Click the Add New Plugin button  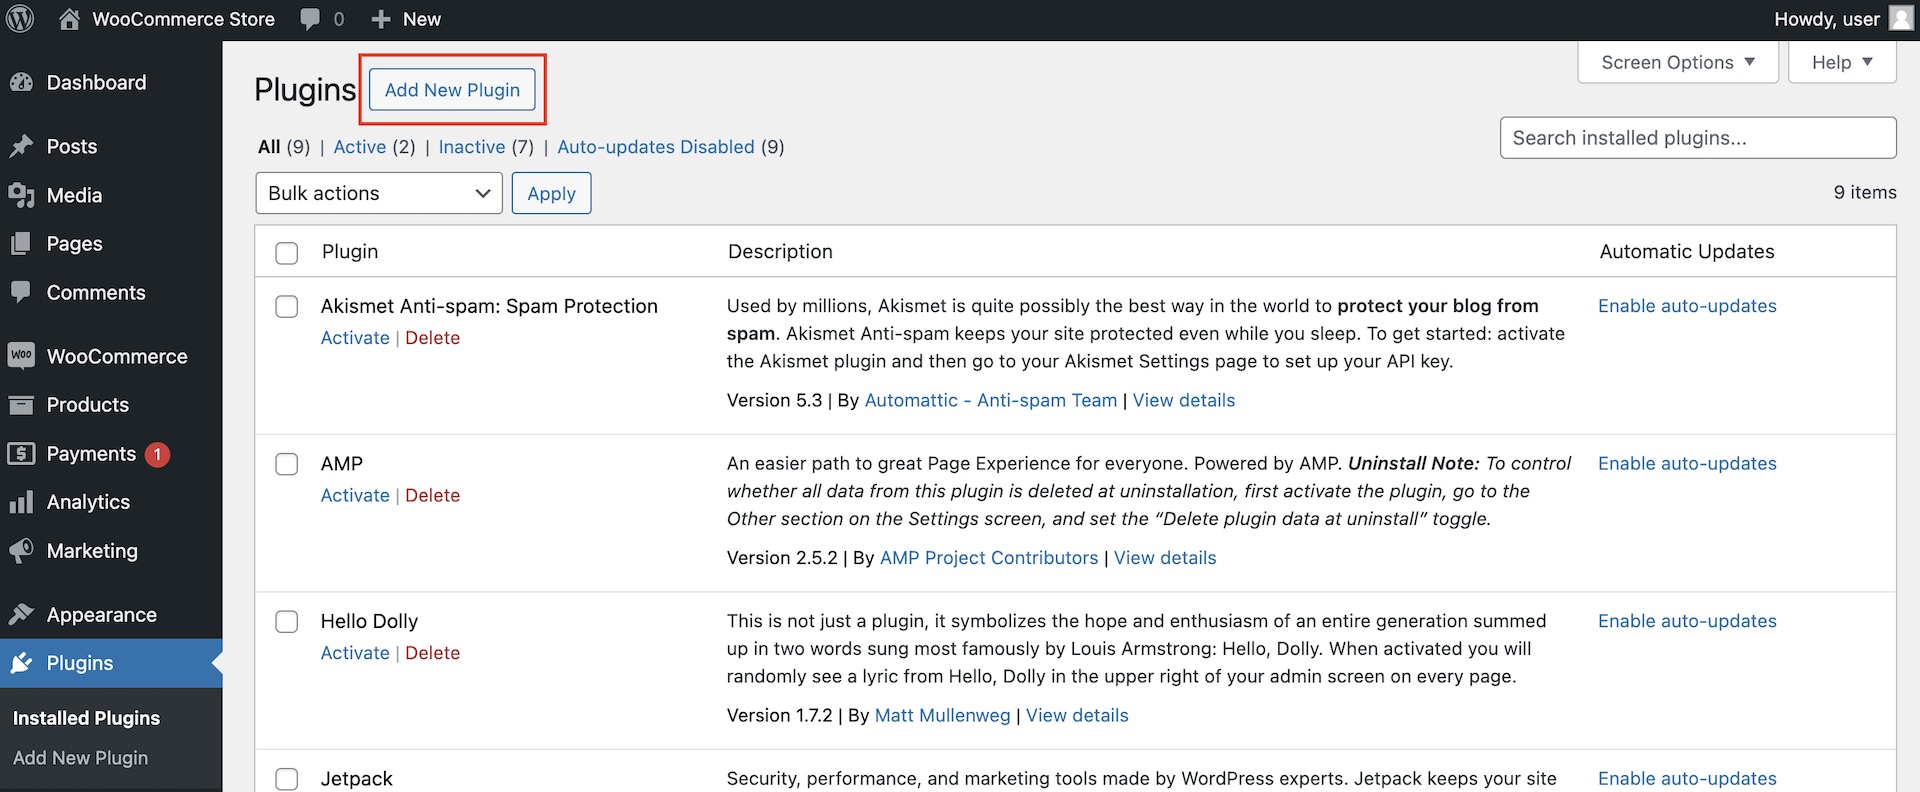[452, 90]
